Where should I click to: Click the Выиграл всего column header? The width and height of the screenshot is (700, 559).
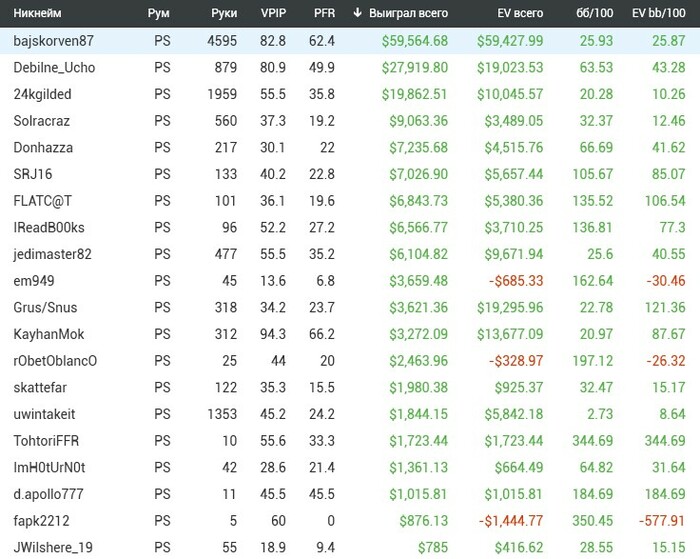click(409, 13)
